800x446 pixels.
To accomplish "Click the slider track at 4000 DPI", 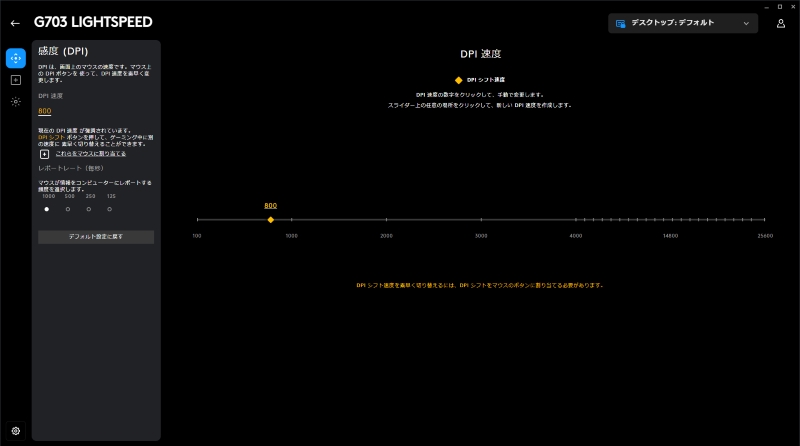I will (x=576, y=219).
